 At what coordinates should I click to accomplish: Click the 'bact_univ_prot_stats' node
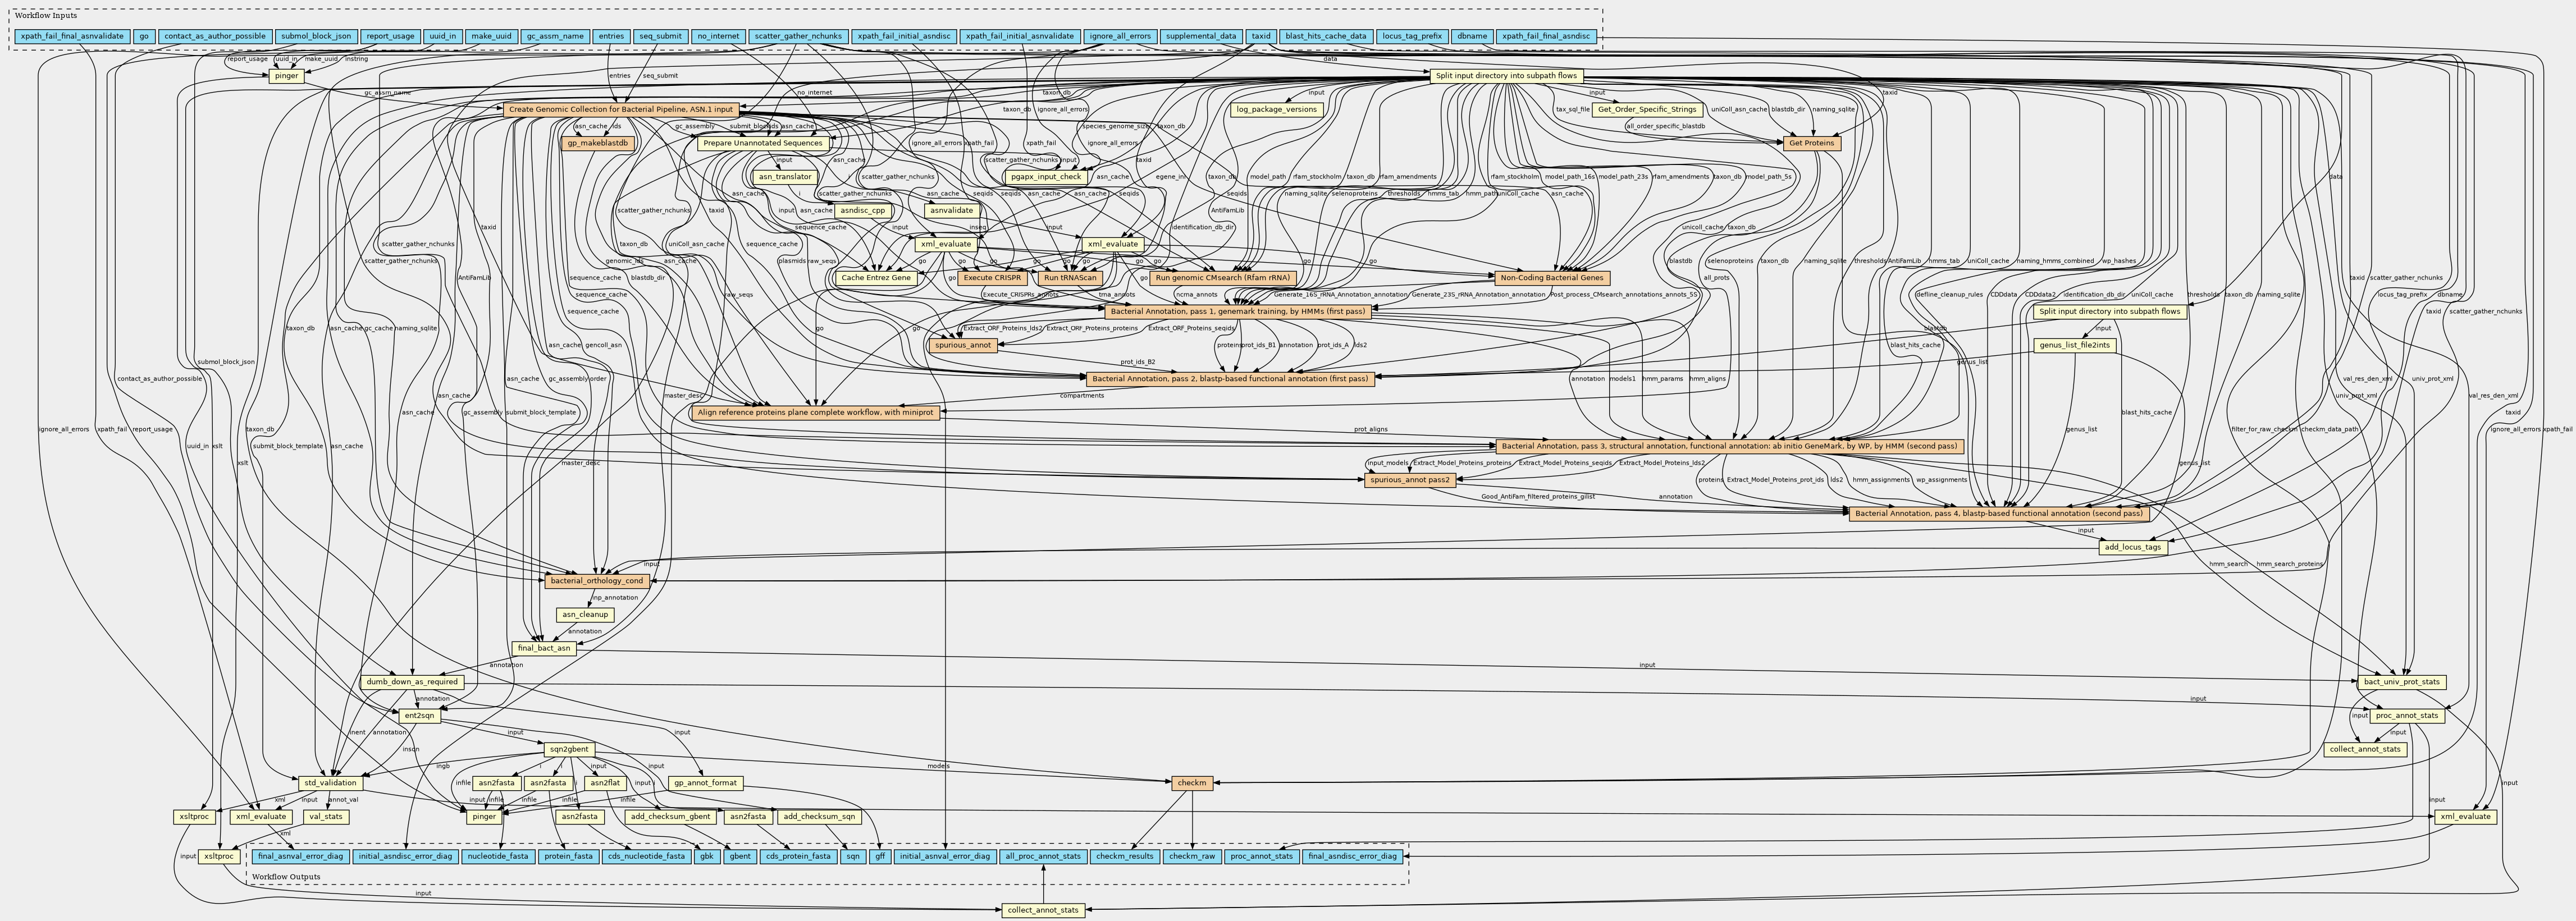(2401, 682)
